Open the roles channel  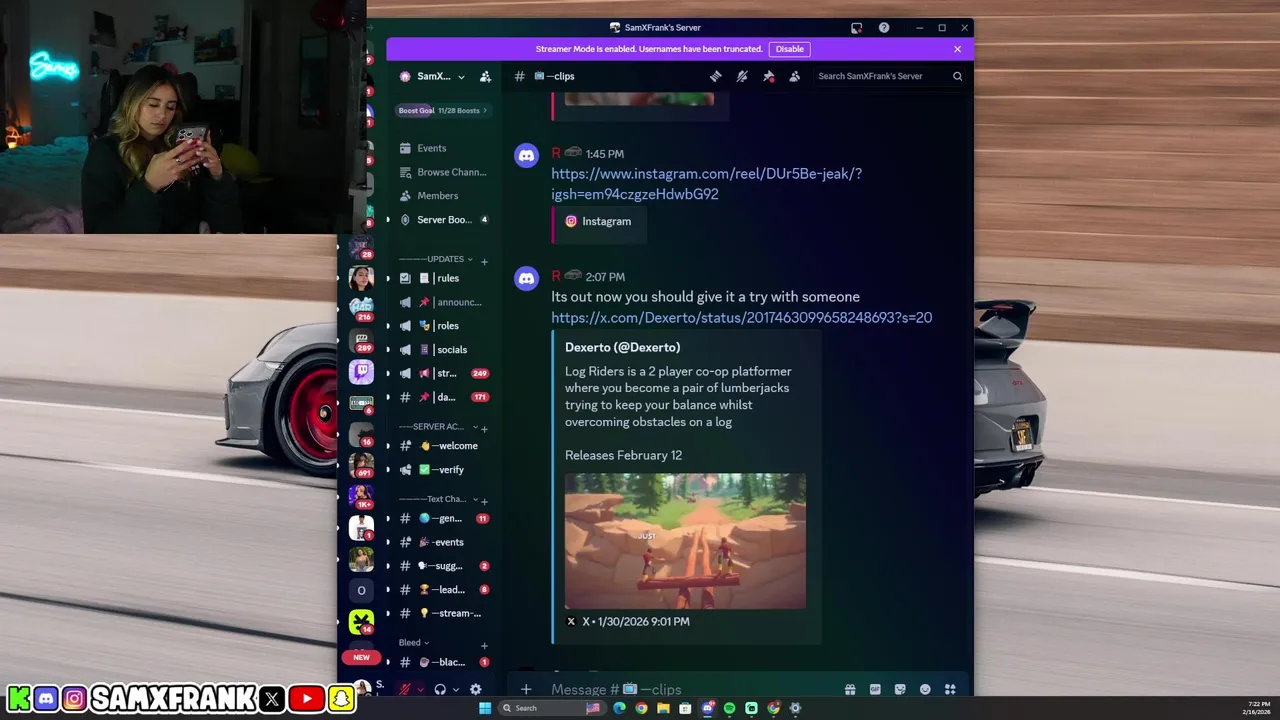[444, 326]
